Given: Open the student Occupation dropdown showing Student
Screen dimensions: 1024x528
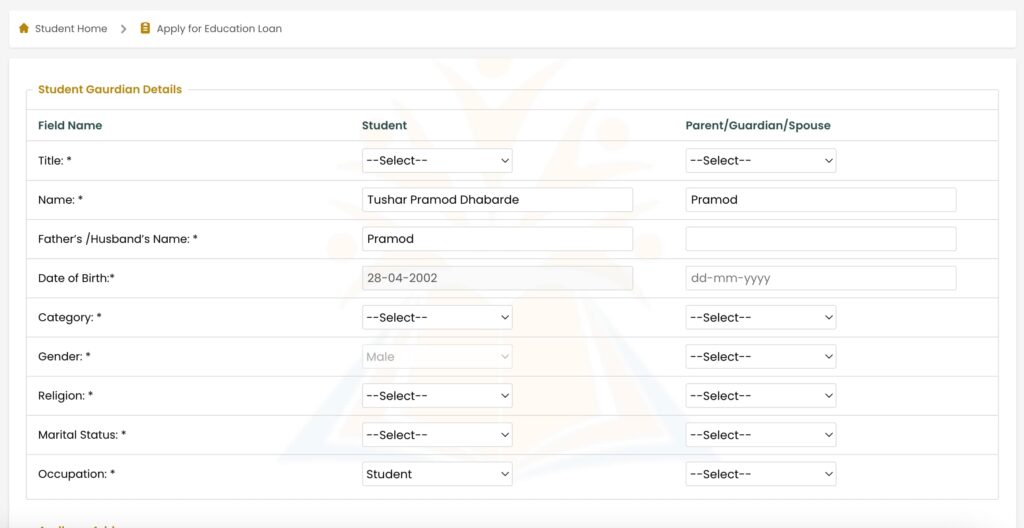Looking at the screenshot, I should [x=437, y=474].
